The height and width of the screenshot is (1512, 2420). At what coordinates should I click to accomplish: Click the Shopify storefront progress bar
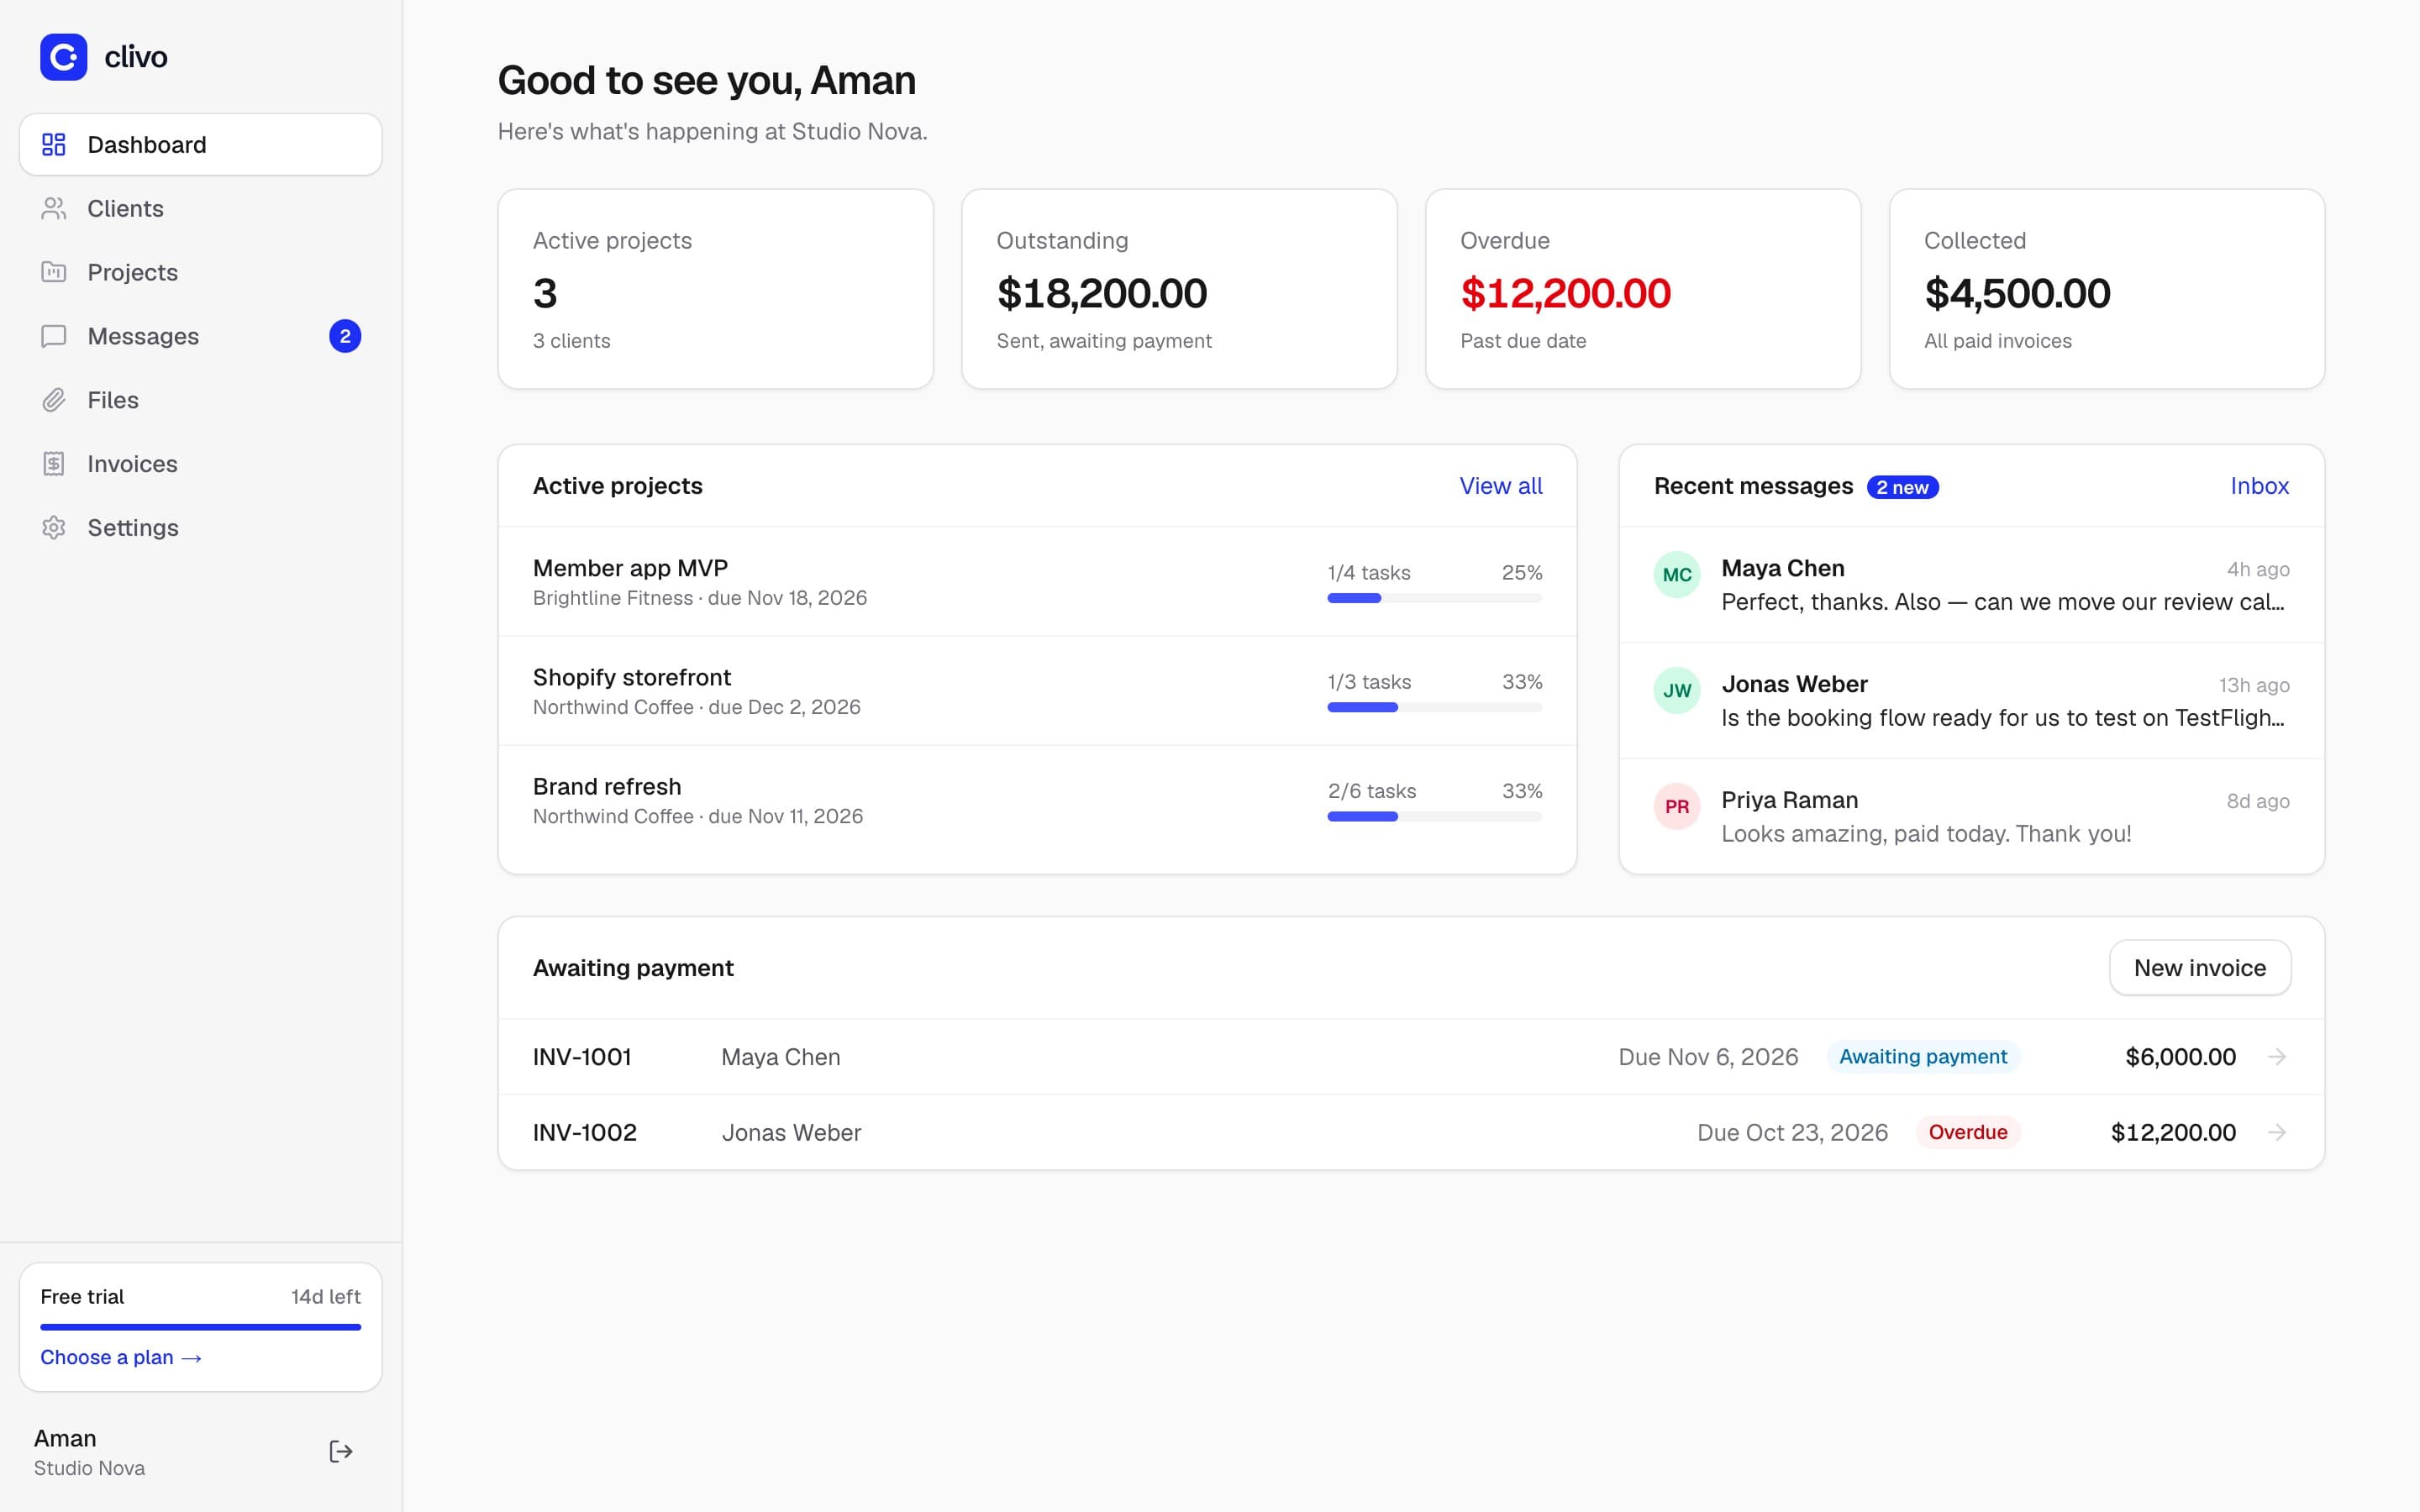click(1435, 707)
